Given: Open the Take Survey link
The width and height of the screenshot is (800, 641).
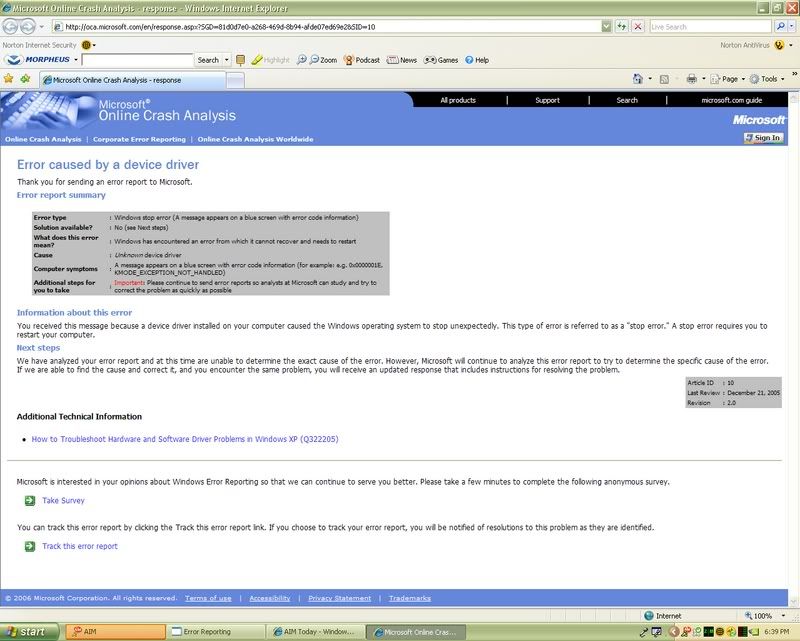Looking at the screenshot, I should (63, 500).
